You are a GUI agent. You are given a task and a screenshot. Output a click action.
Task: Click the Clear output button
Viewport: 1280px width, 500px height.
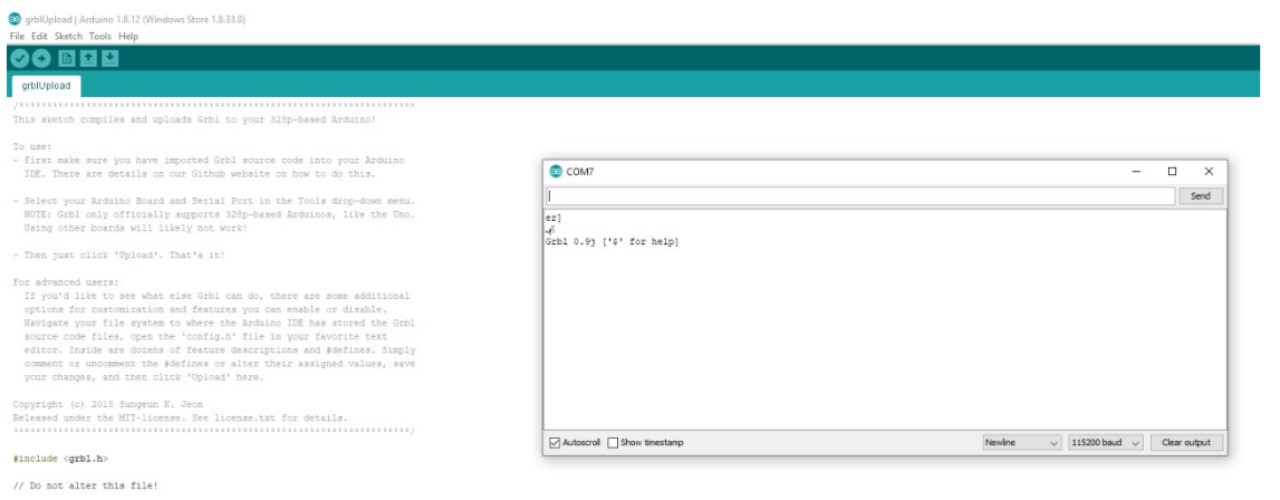pyautogui.click(x=1186, y=442)
